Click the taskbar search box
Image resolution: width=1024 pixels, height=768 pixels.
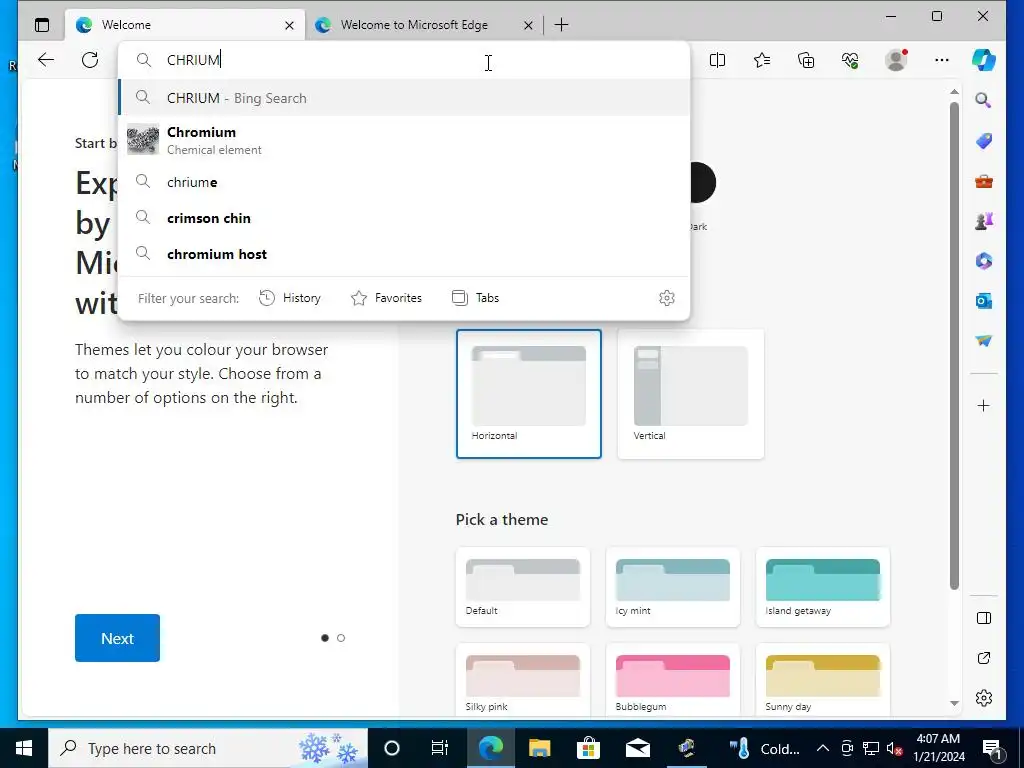click(x=208, y=748)
